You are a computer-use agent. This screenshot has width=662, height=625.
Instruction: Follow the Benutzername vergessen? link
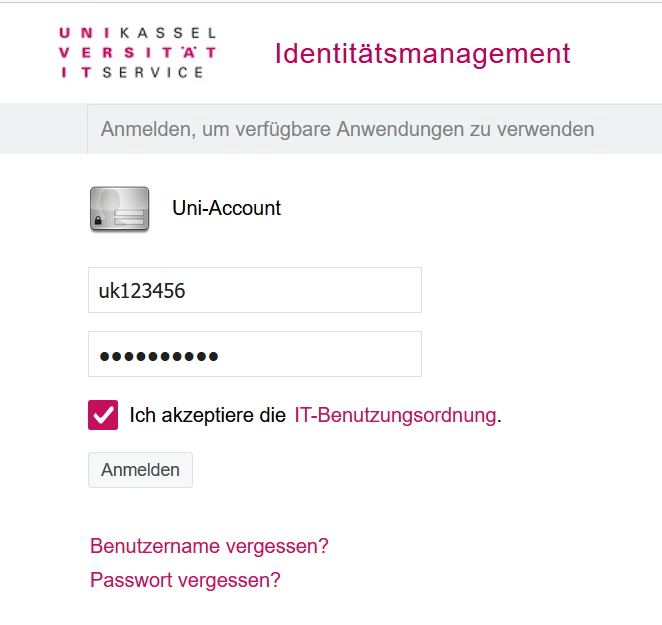click(x=209, y=546)
